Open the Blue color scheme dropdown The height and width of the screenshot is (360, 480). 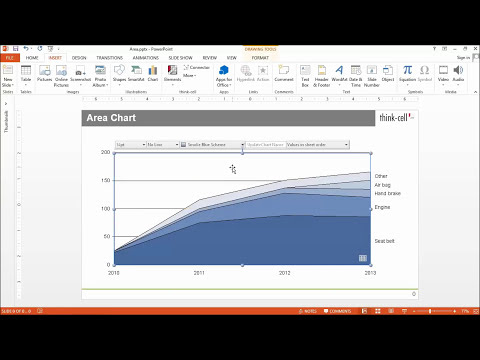(213, 145)
